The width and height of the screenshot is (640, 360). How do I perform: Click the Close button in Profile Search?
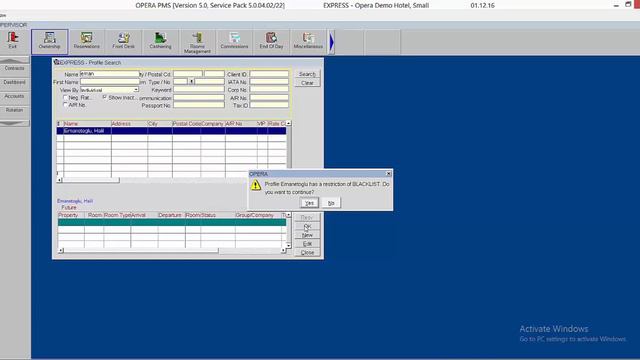coord(307,253)
